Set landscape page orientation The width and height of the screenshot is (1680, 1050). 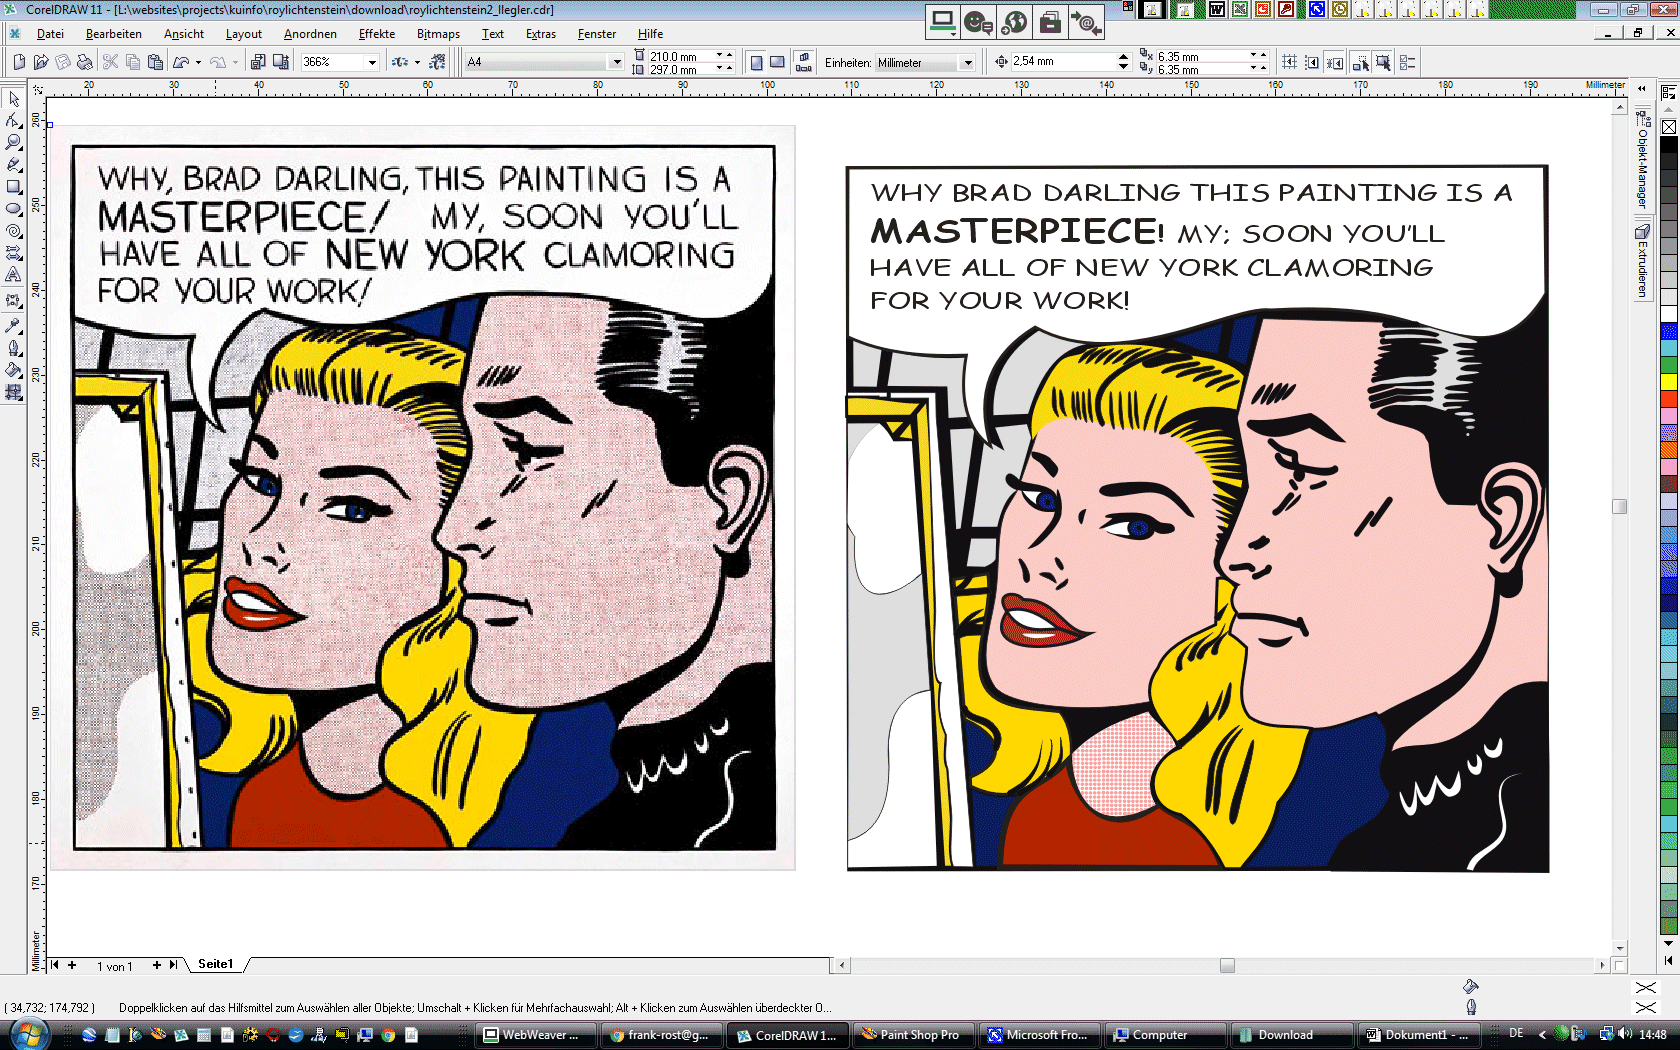point(778,62)
